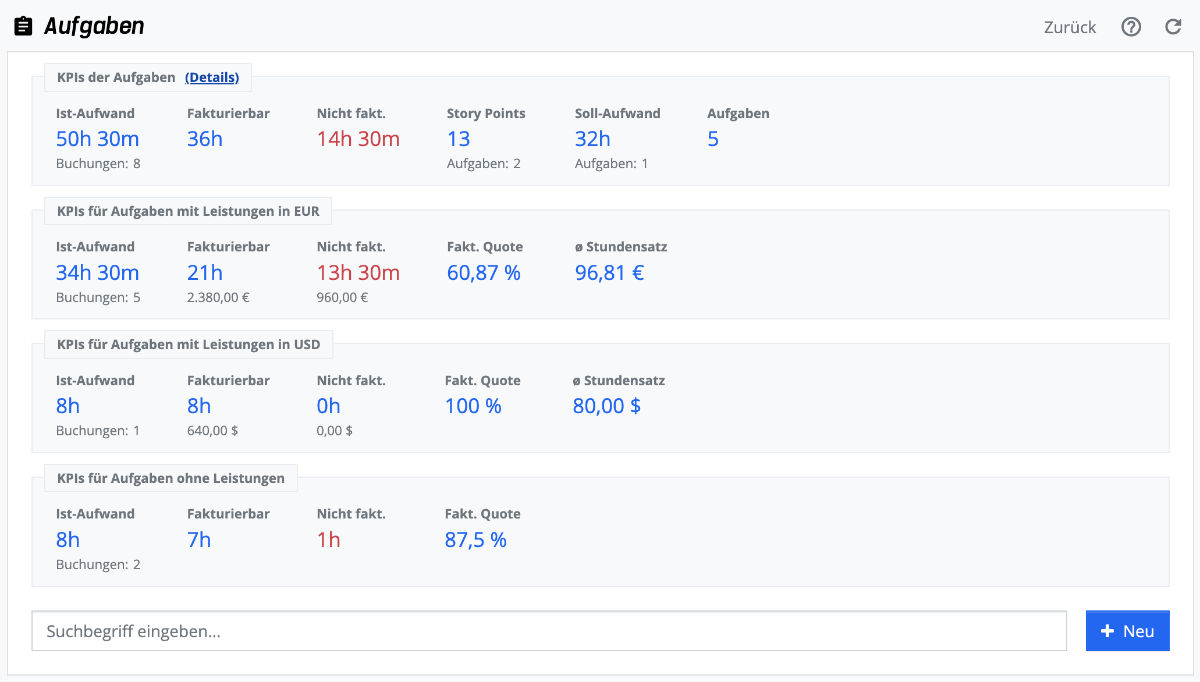Click the Aufgaben: 1 text under Soll-Aufwand
The width and height of the screenshot is (1200, 682).
tap(611, 163)
